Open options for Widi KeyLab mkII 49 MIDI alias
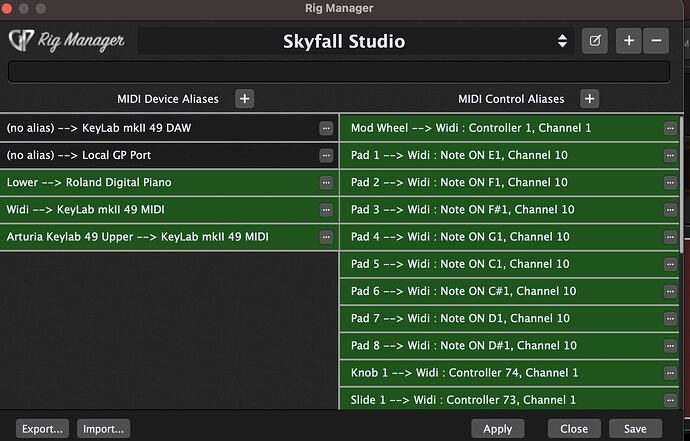The image size is (690, 441). [x=326, y=210]
